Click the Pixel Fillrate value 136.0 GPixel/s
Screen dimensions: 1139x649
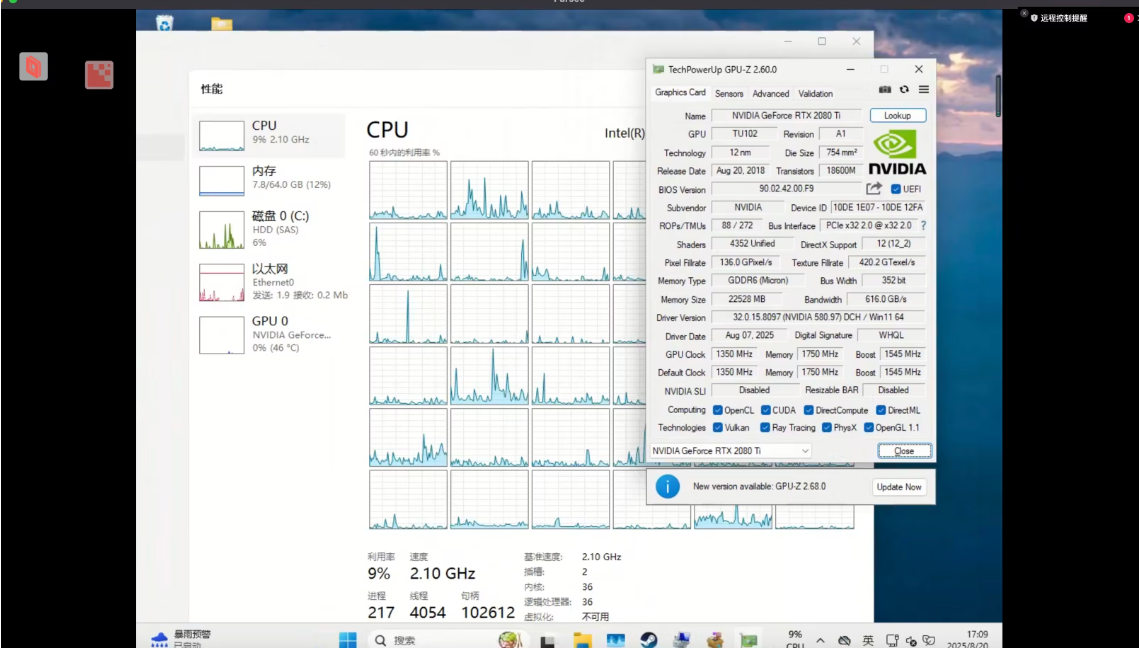click(x=746, y=262)
